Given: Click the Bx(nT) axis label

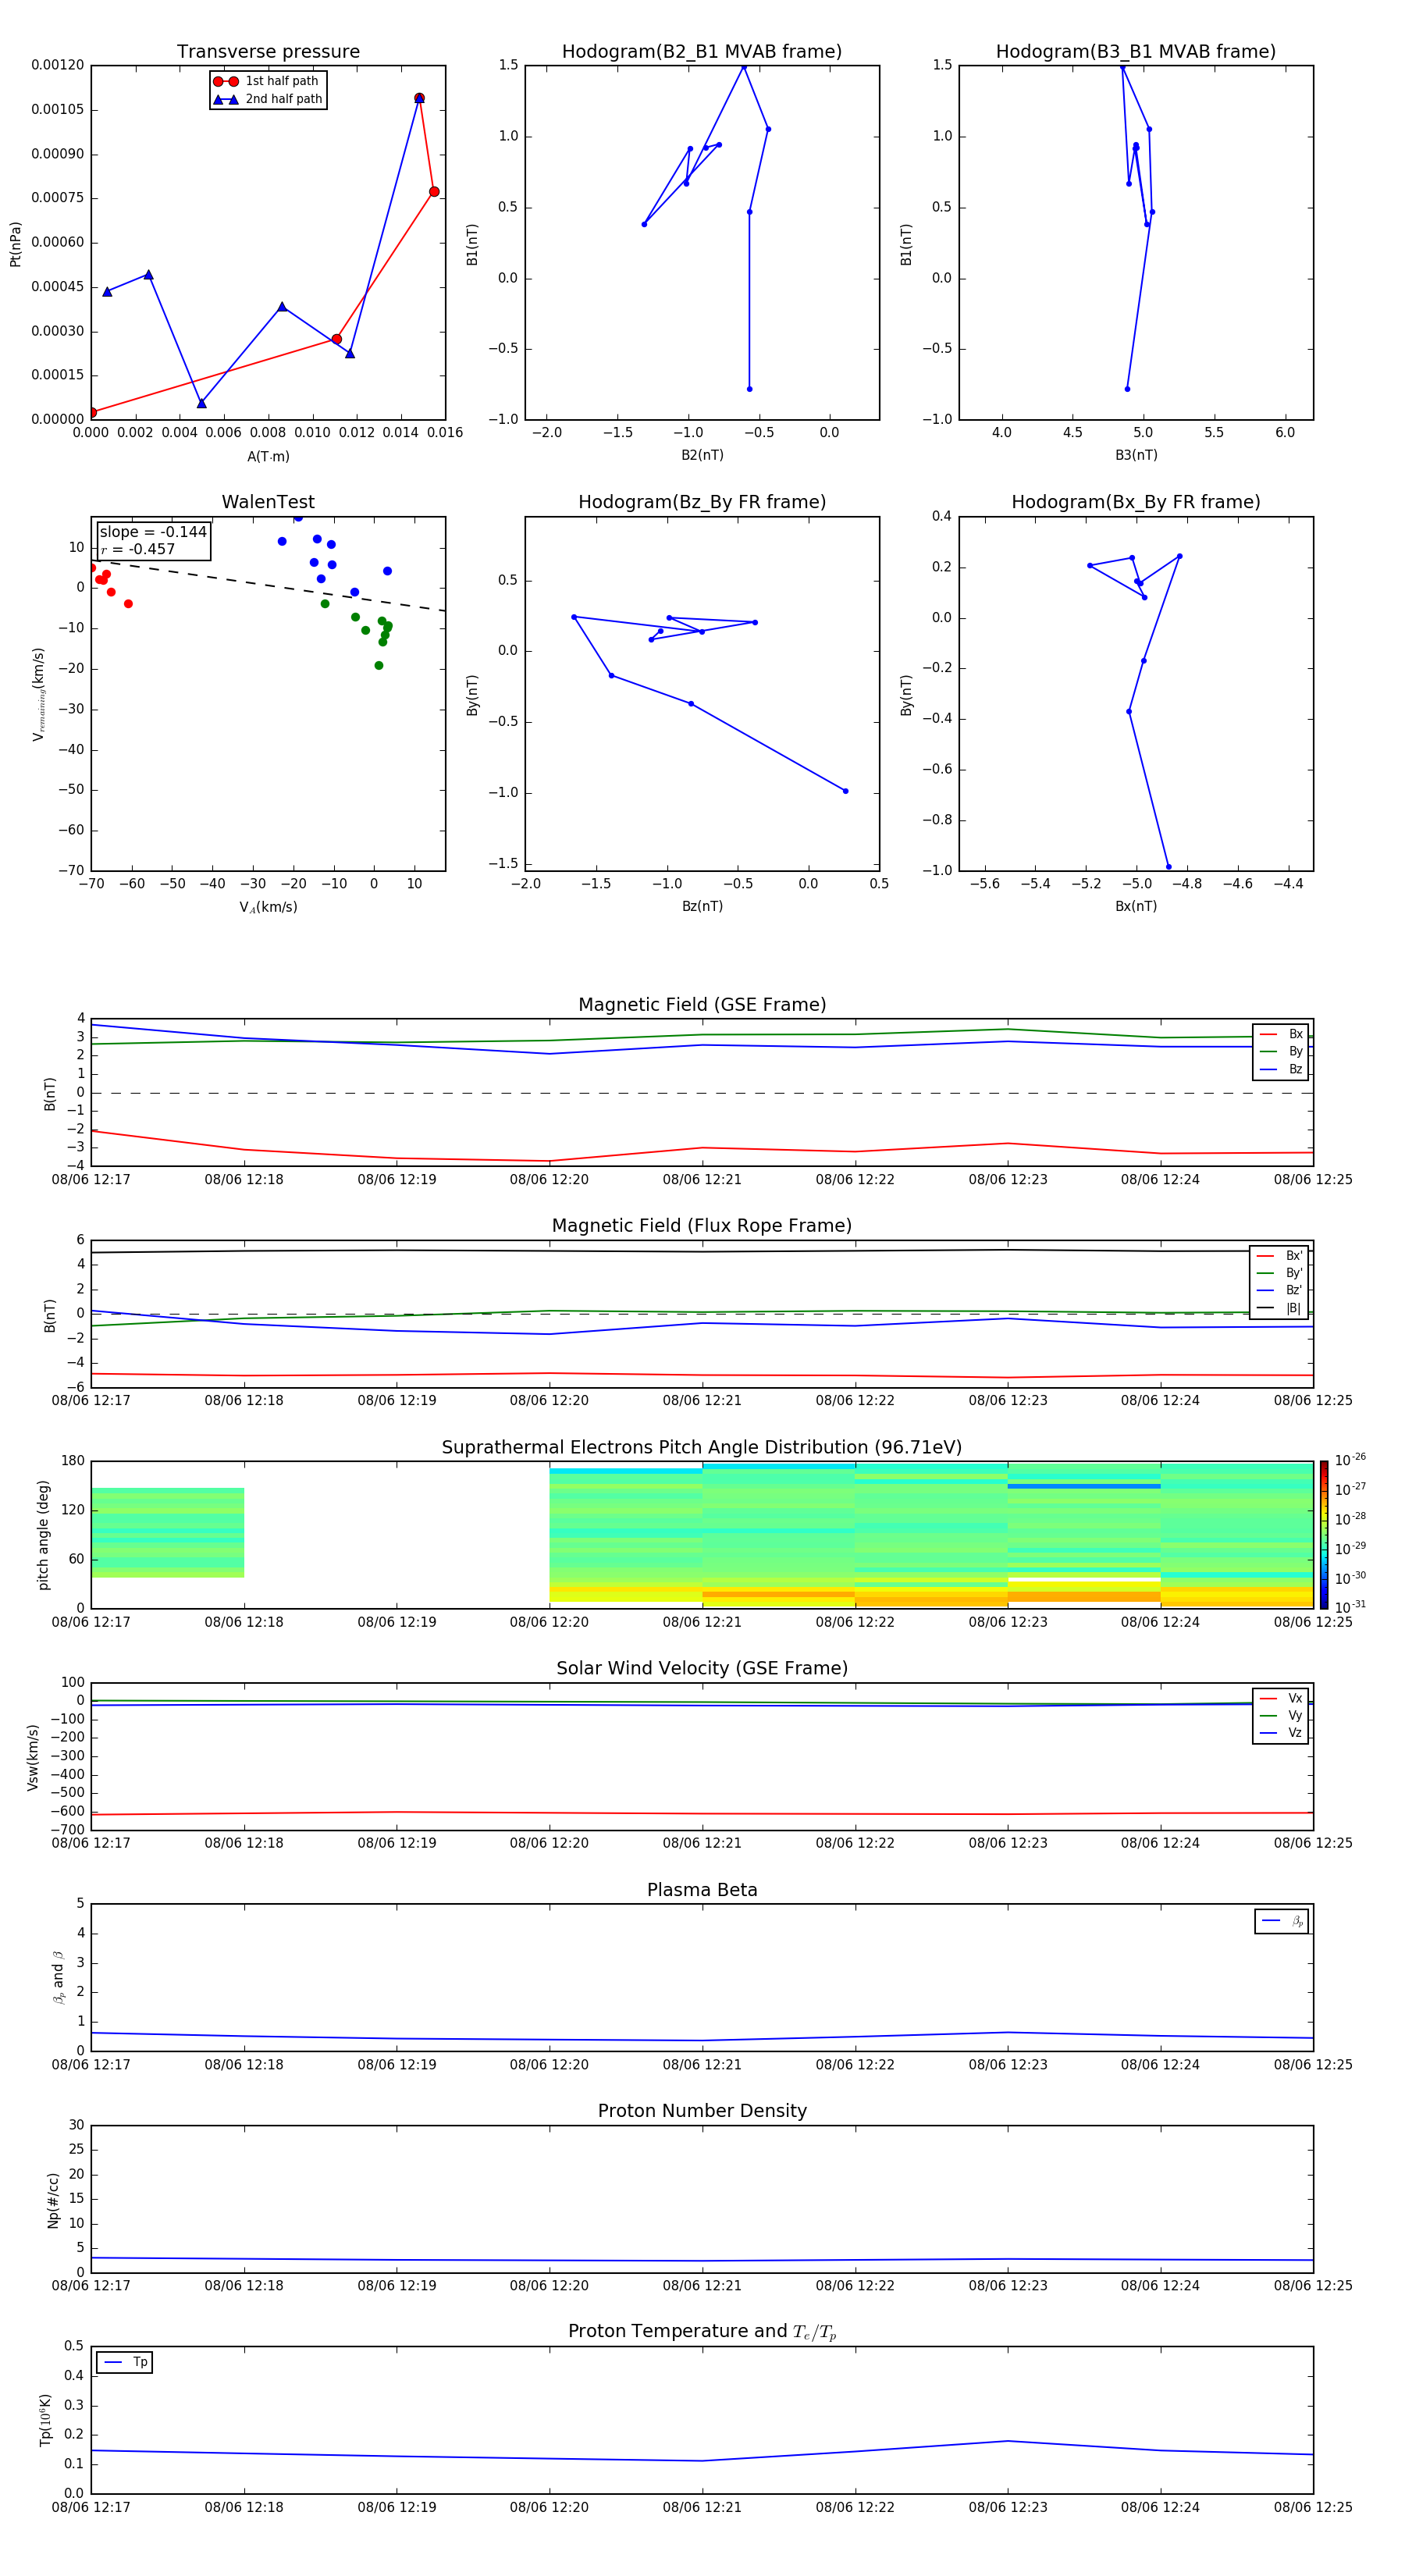Looking at the screenshot, I should [1136, 906].
